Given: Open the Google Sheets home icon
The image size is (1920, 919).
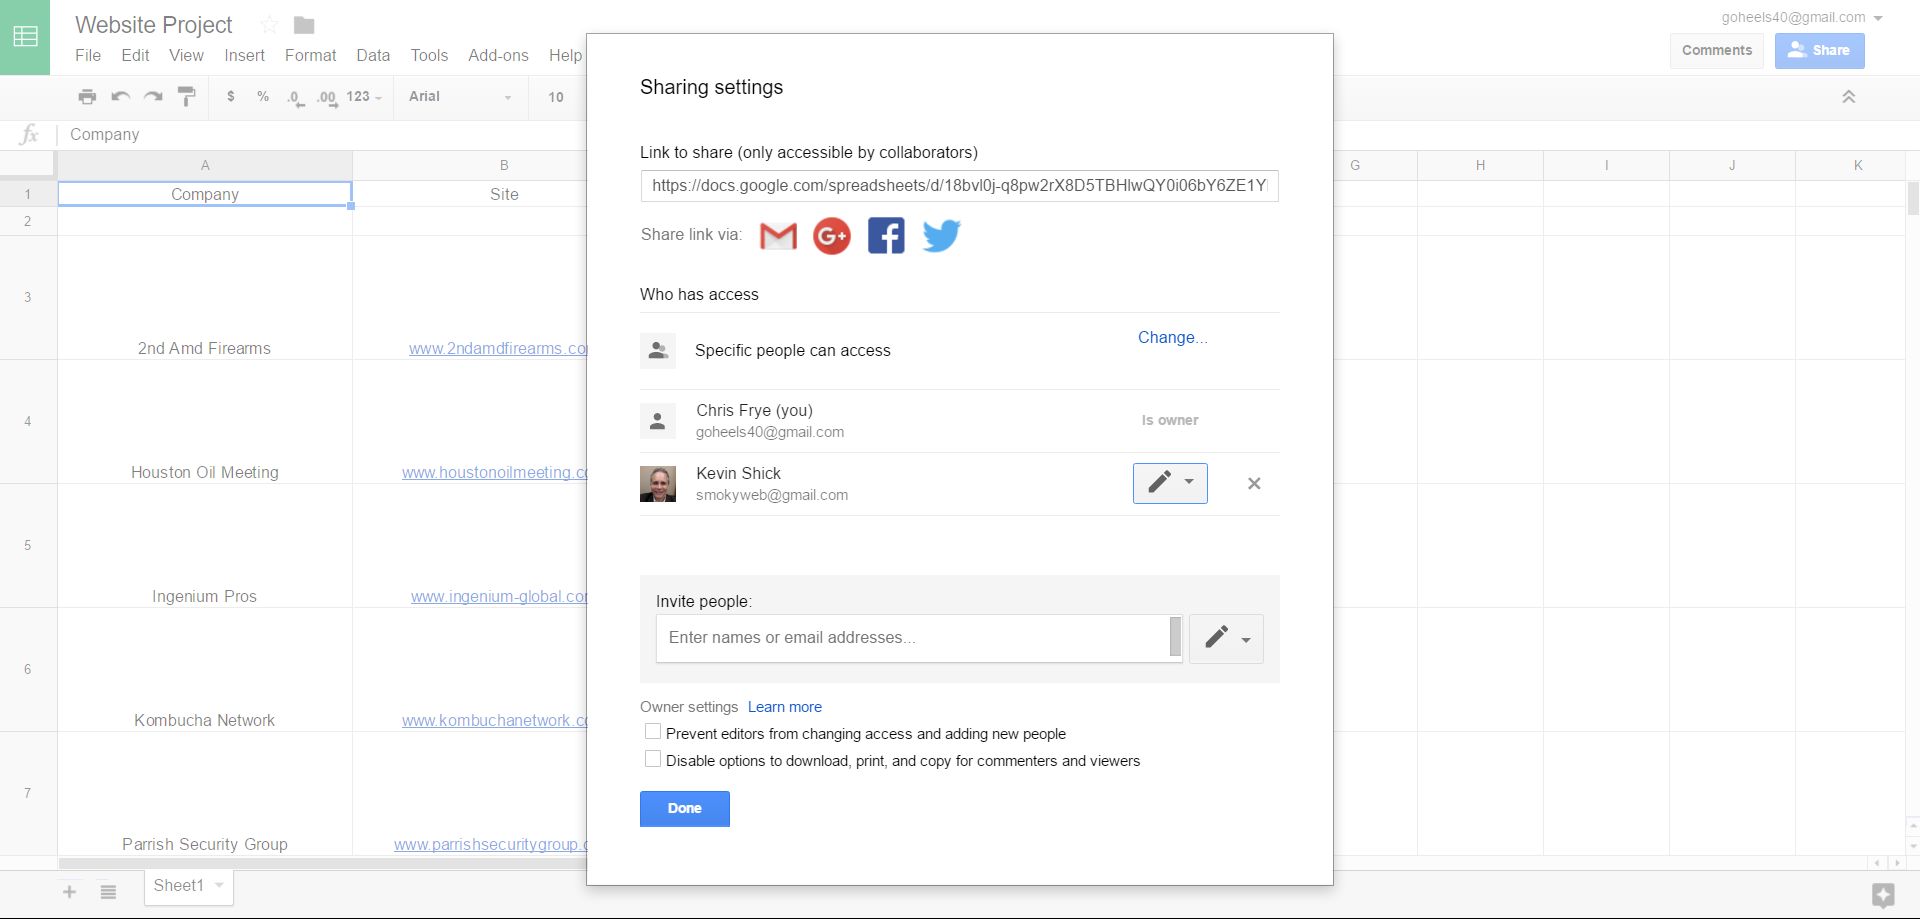Looking at the screenshot, I should 25,37.
